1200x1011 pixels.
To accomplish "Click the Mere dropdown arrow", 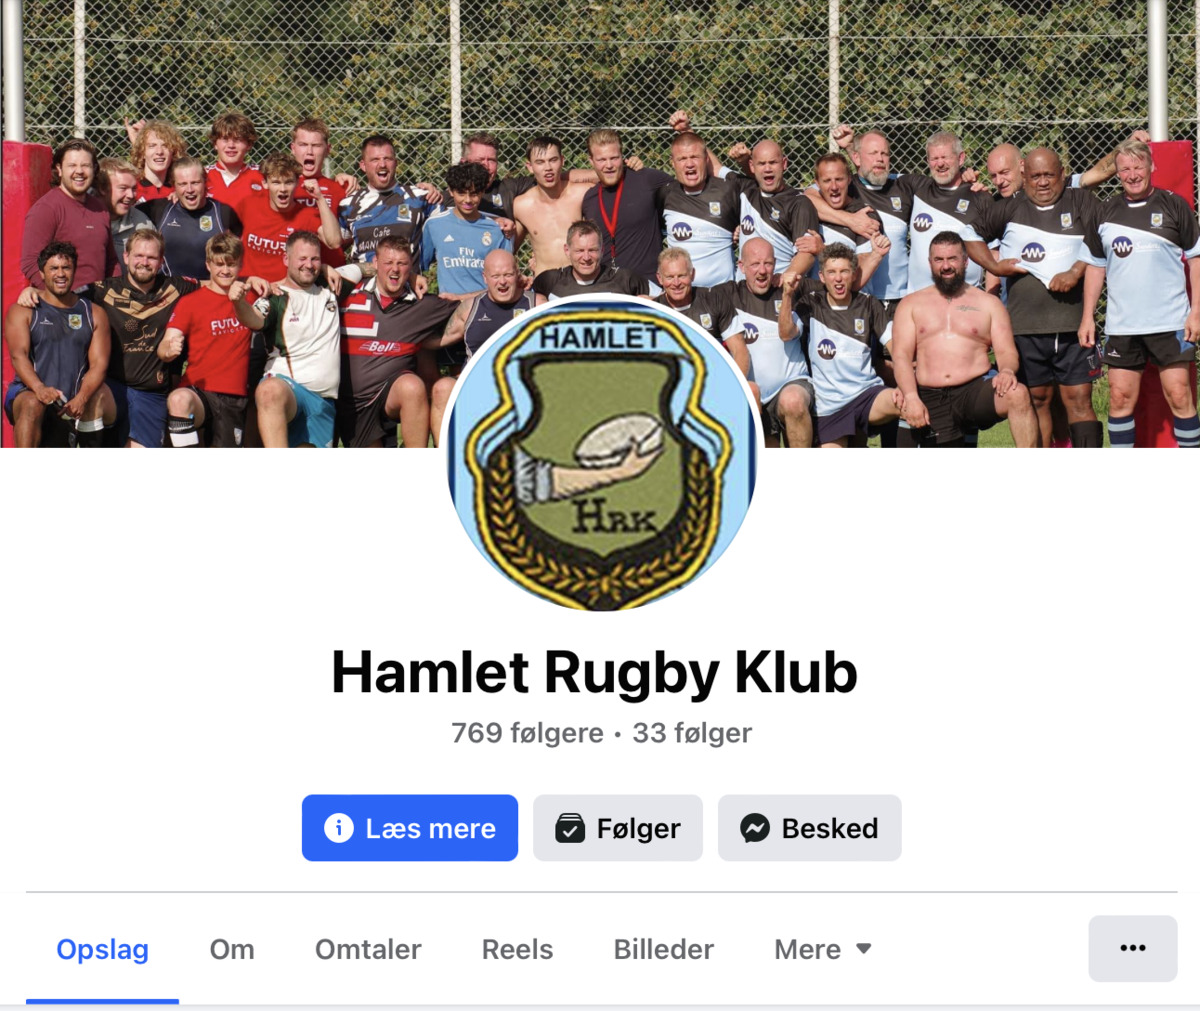I will click(864, 948).
